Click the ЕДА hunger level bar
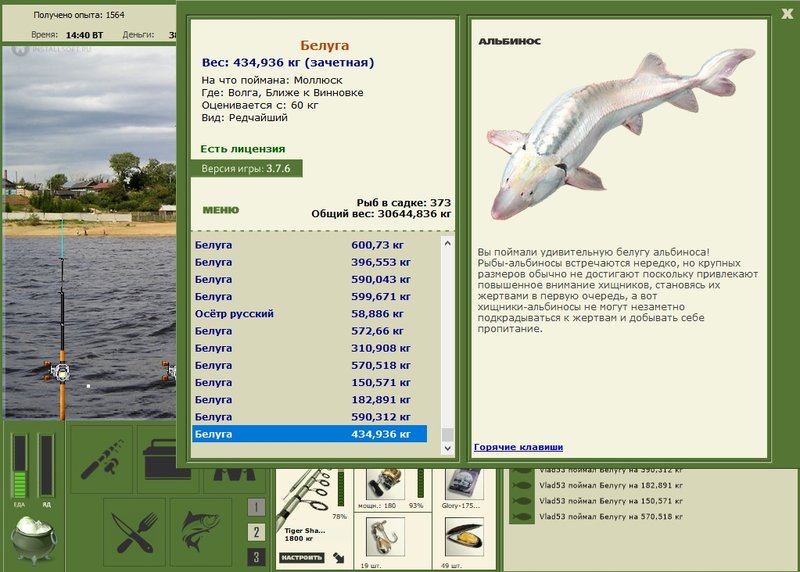Viewport: 800px width, 572px height. coord(19,466)
